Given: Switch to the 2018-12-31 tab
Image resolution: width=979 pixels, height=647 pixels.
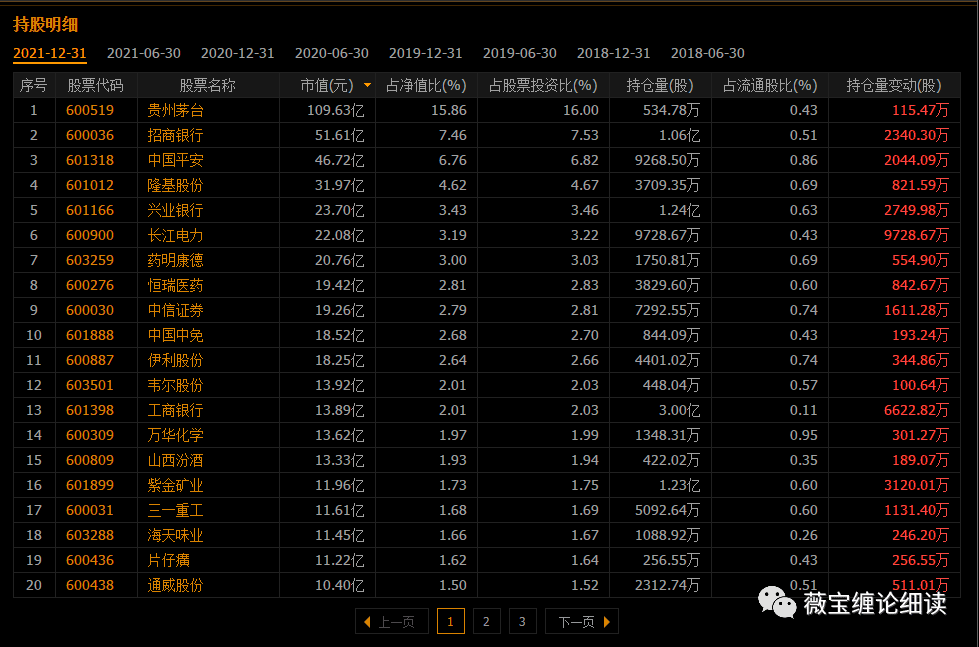Looking at the screenshot, I should click(613, 53).
